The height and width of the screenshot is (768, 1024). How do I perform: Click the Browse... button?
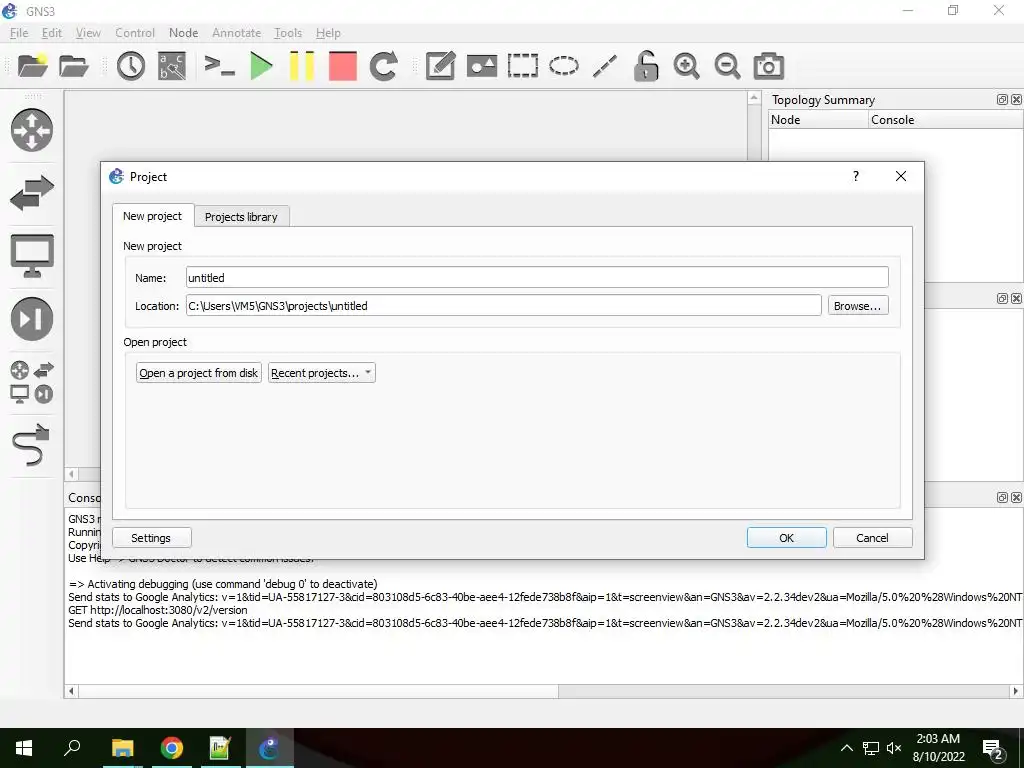(x=857, y=306)
